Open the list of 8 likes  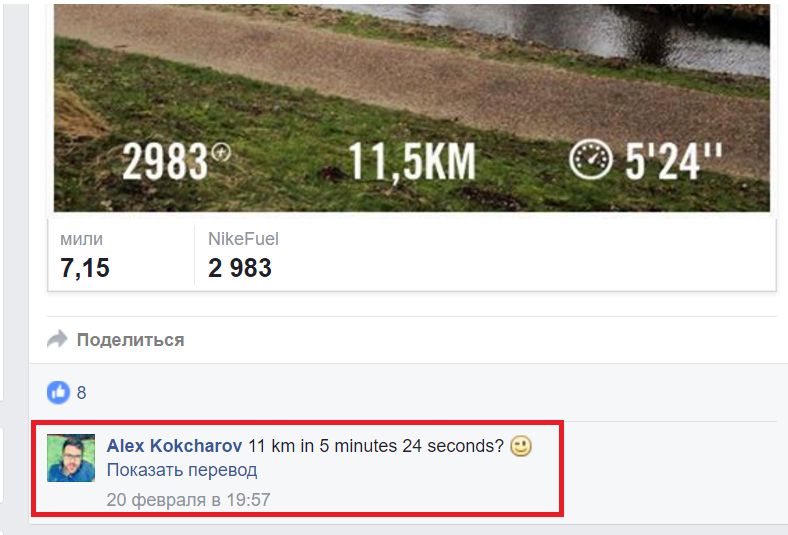point(81,392)
